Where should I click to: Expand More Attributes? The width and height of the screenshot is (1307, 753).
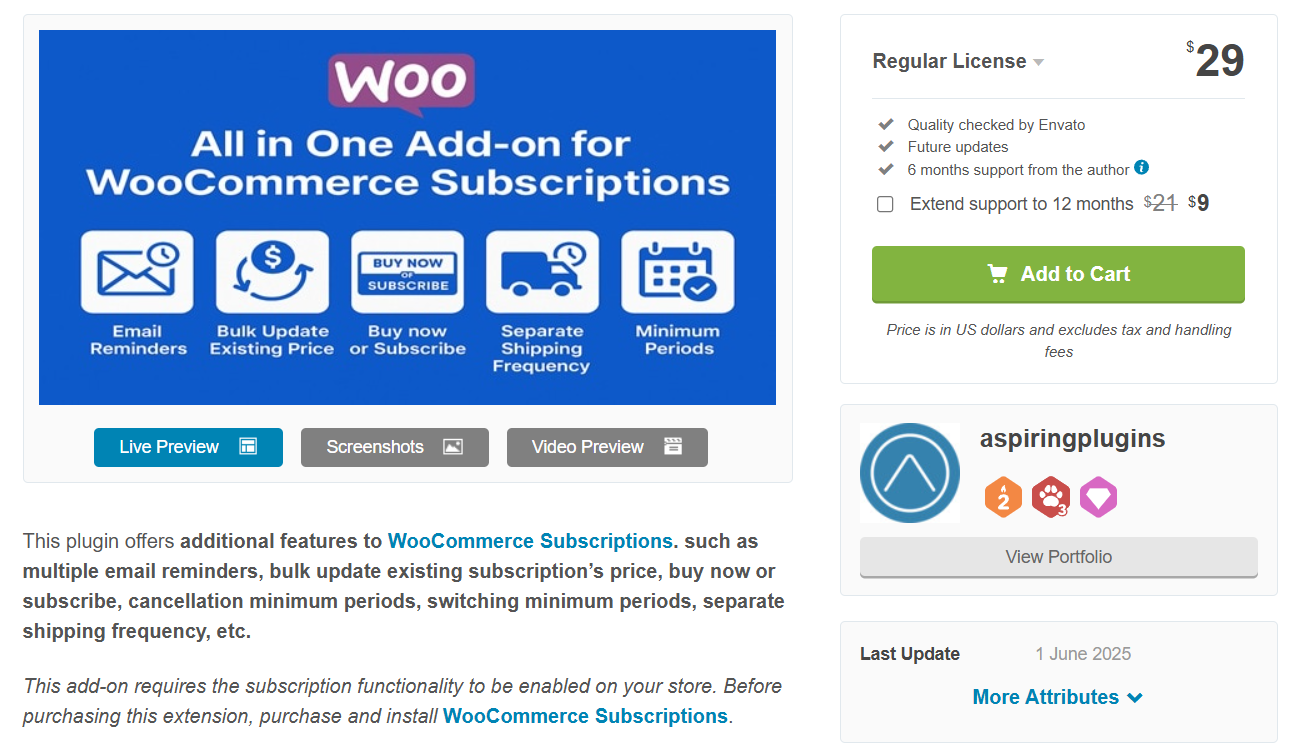tap(1058, 697)
